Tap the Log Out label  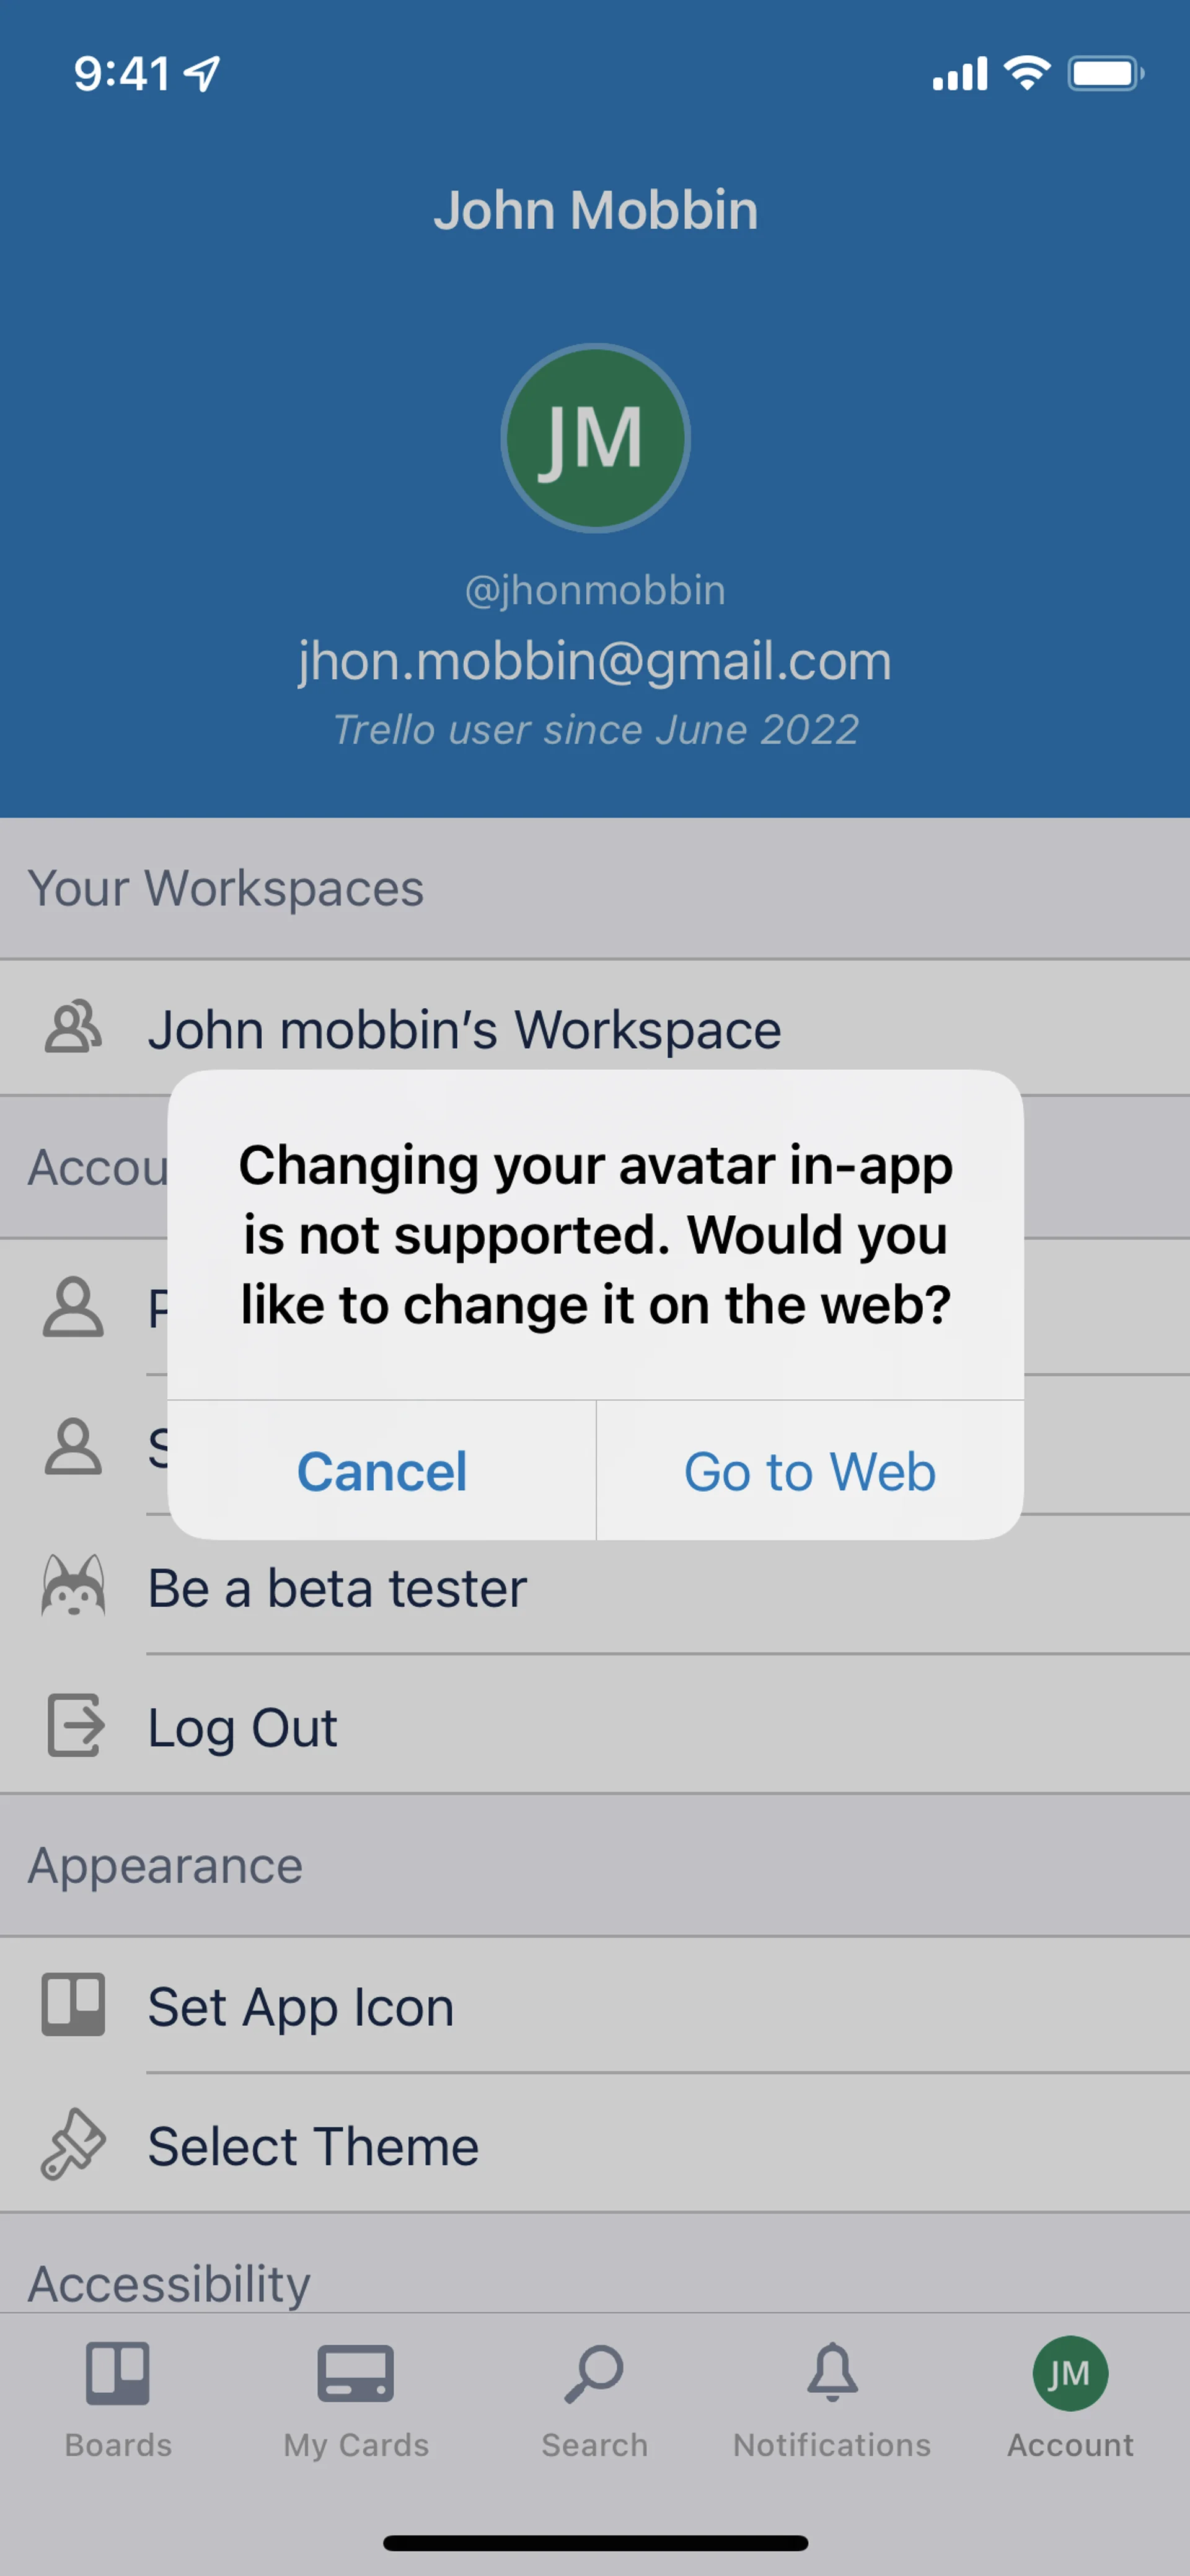(x=242, y=1727)
